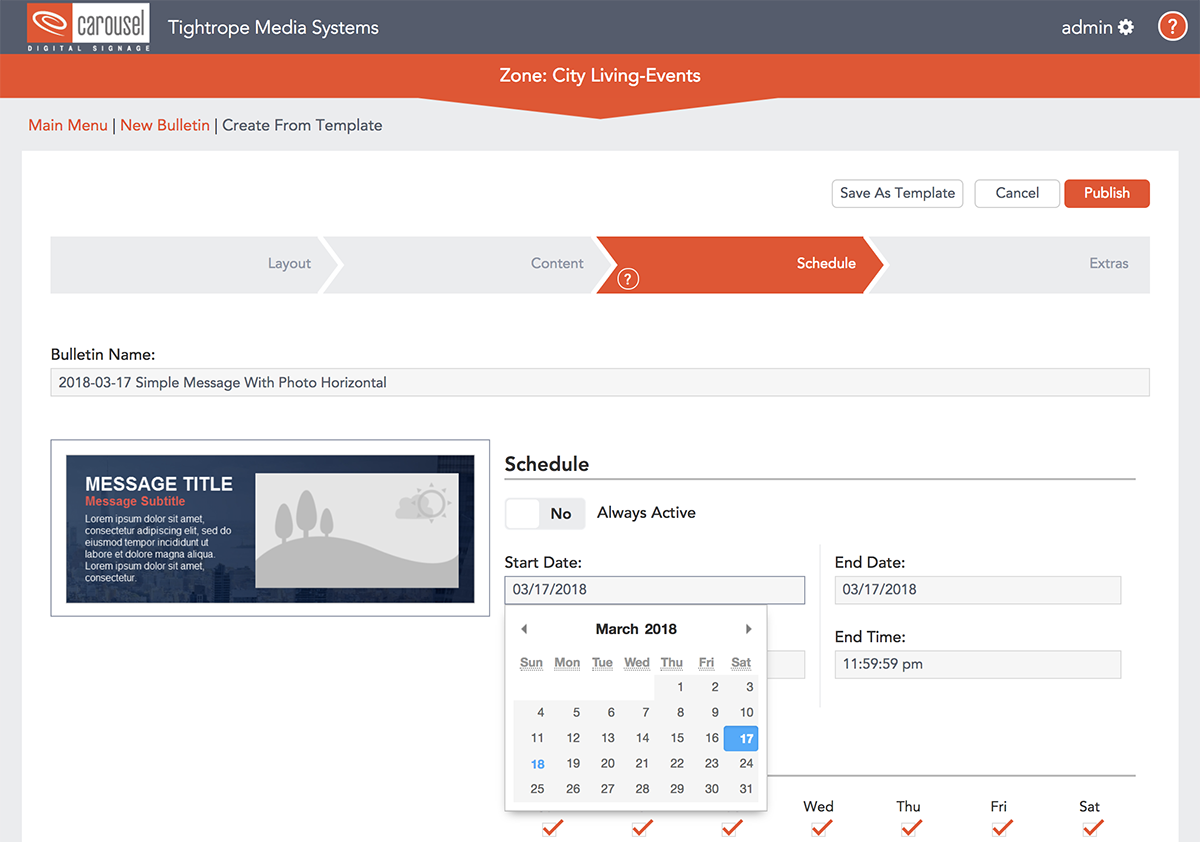The width and height of the screenshot is (1200, 842).
Task: Click the Bulletin Name input field
Action: pyautogui.click(x=600, y=382)
